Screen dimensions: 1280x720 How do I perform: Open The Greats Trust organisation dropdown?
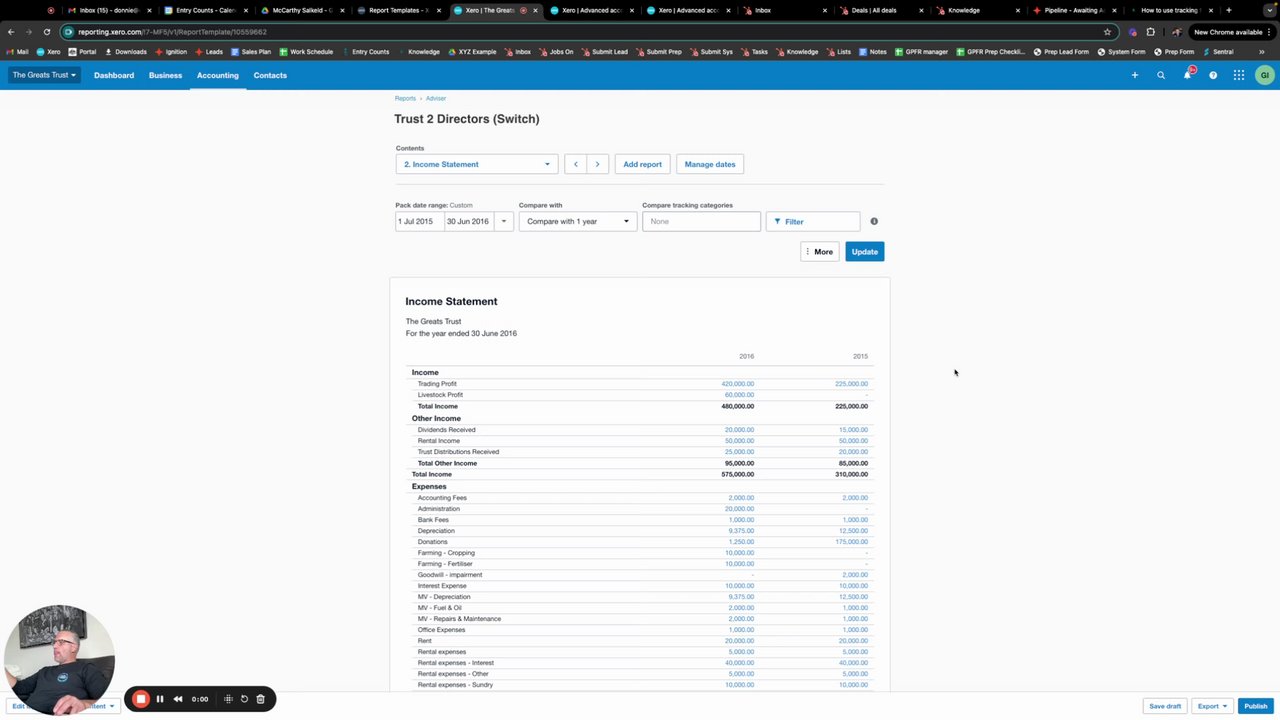coord(44,75)
